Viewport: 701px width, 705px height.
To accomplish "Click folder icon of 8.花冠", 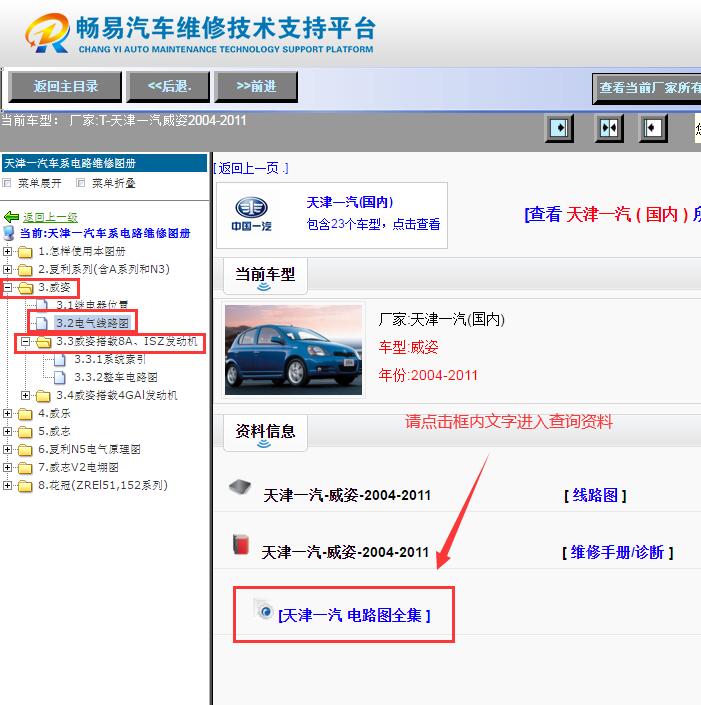I will [x=25, y=486].
